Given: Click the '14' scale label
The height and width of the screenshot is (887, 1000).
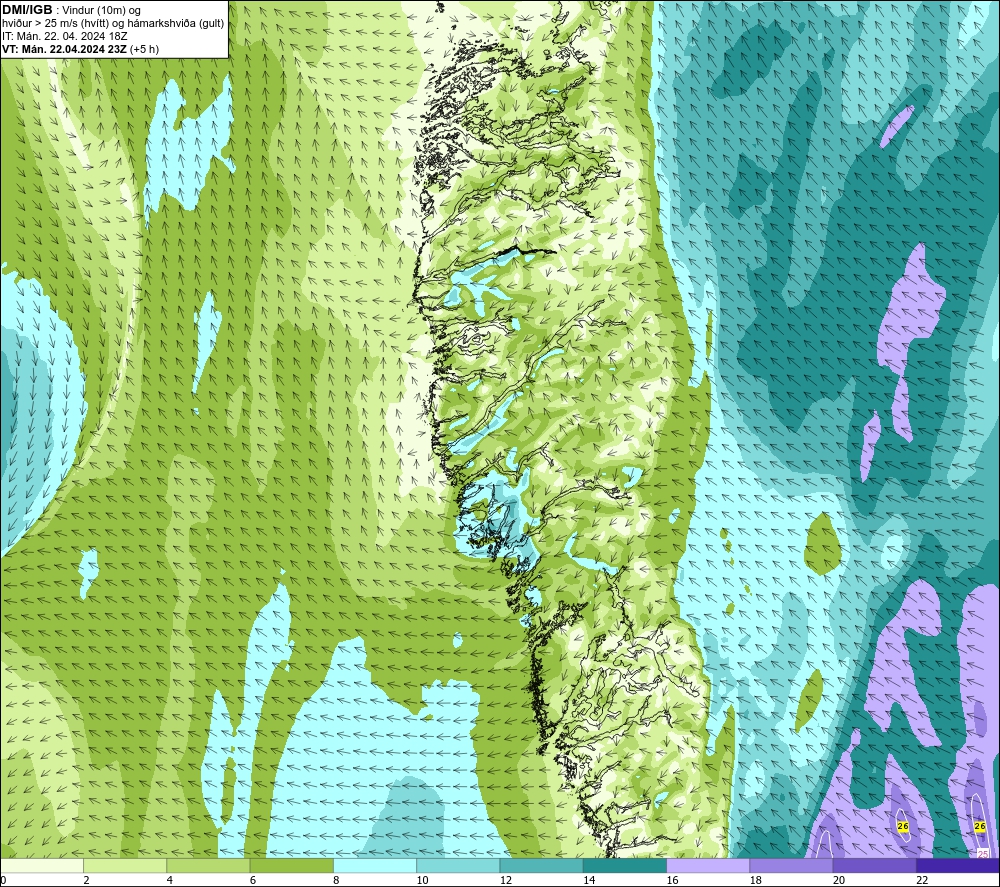Looking at the screenshot, I should click(x=589, y=880).
